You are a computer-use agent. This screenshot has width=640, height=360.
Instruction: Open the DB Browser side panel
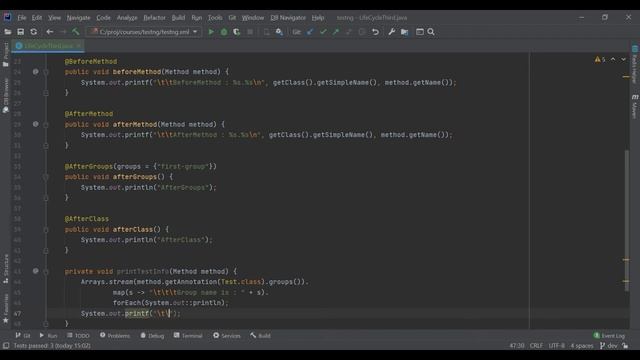5,96
